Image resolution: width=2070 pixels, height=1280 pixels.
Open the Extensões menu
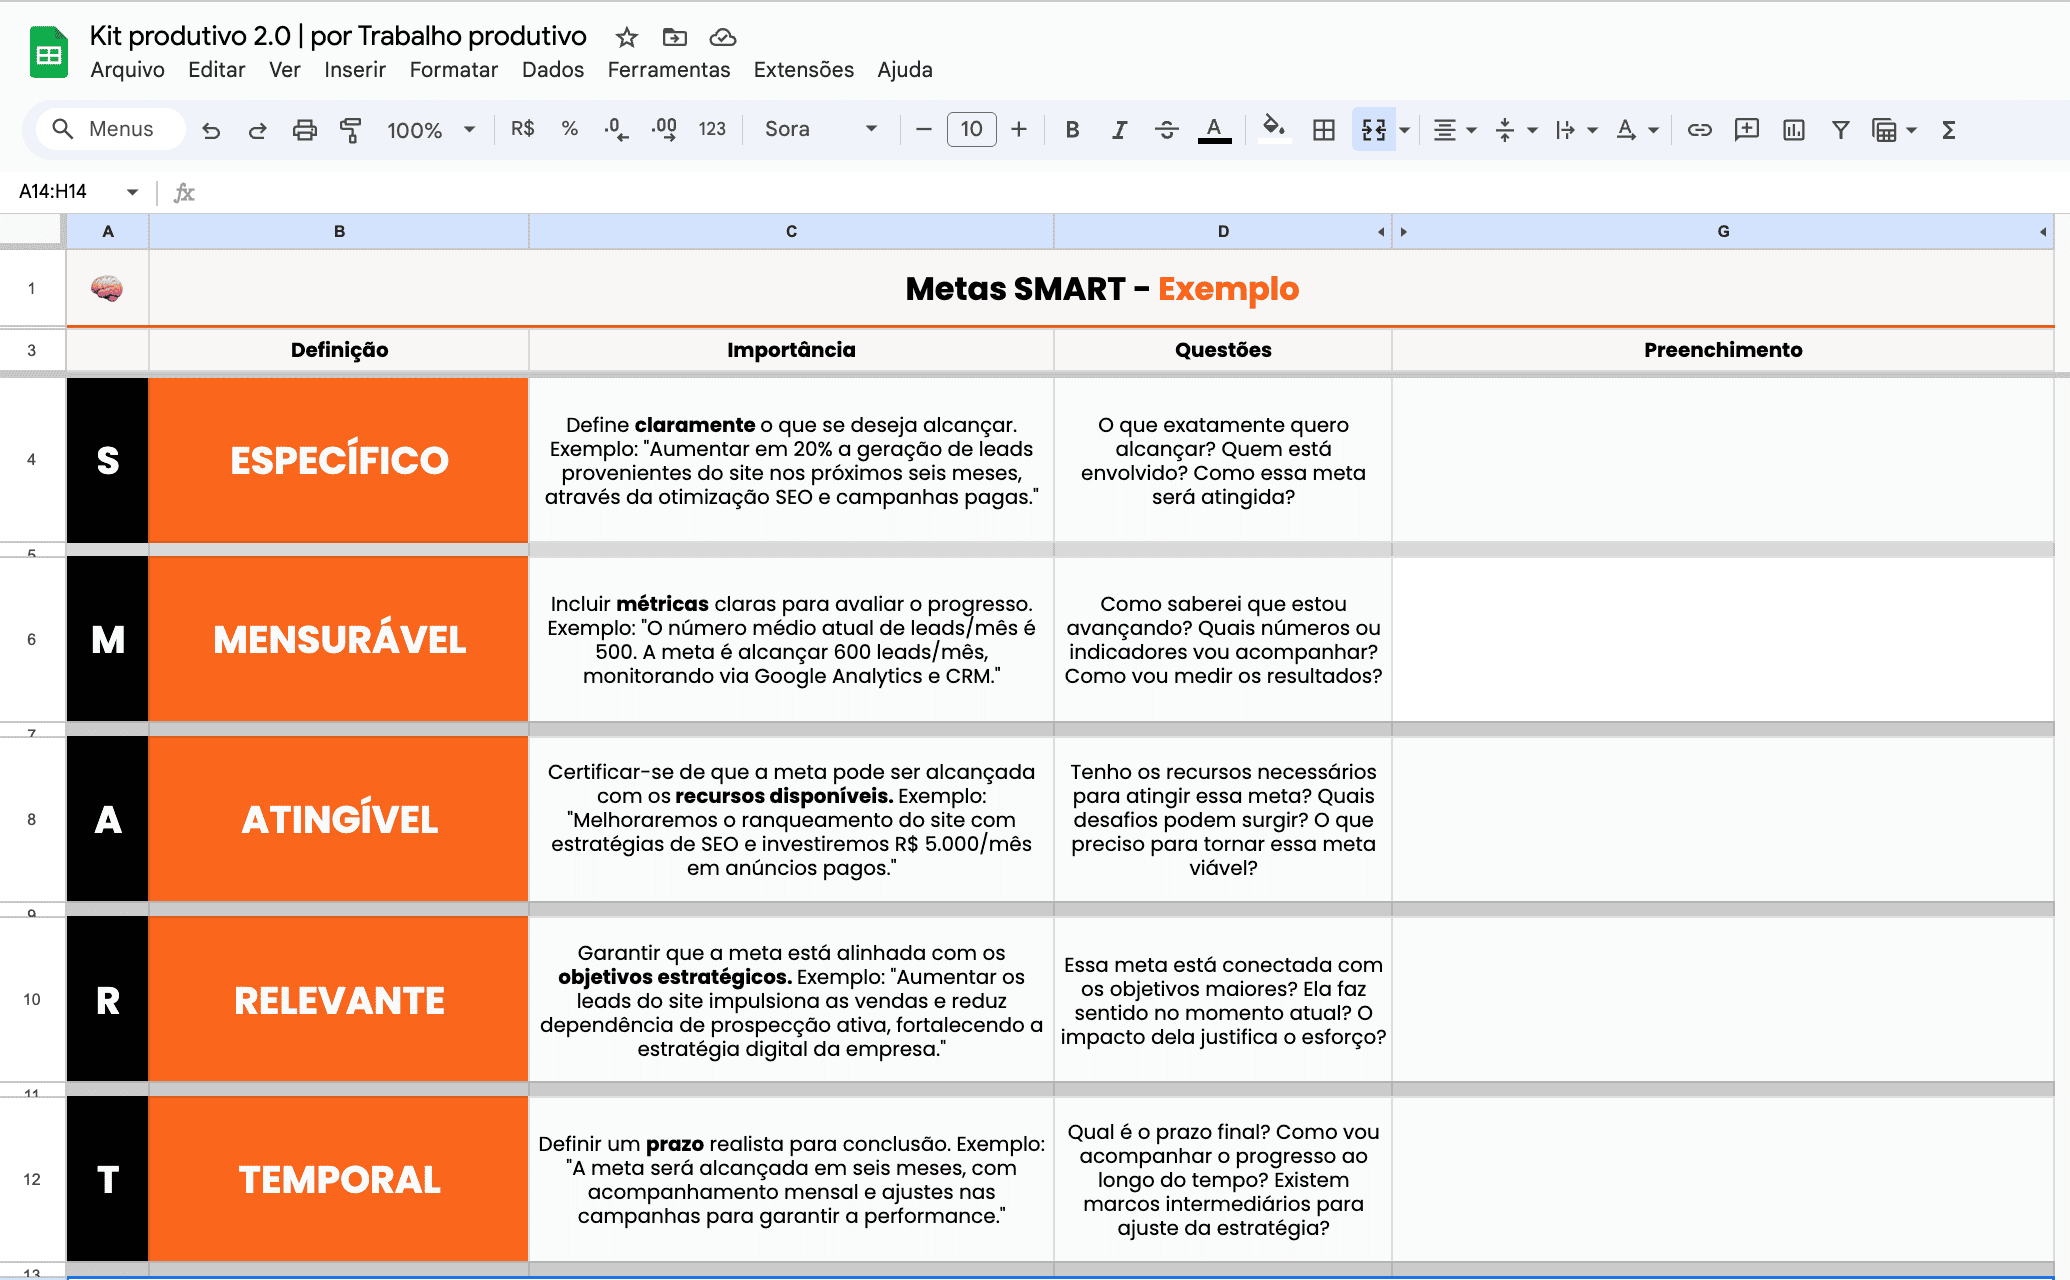click(x=804, y=70)
